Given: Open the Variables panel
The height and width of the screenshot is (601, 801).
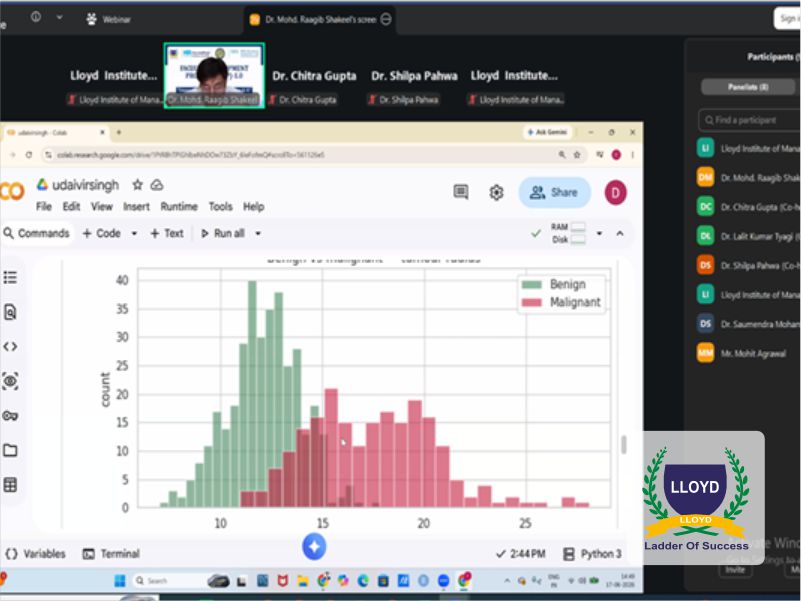Looking at the screenshot, I should click(36, 554).
